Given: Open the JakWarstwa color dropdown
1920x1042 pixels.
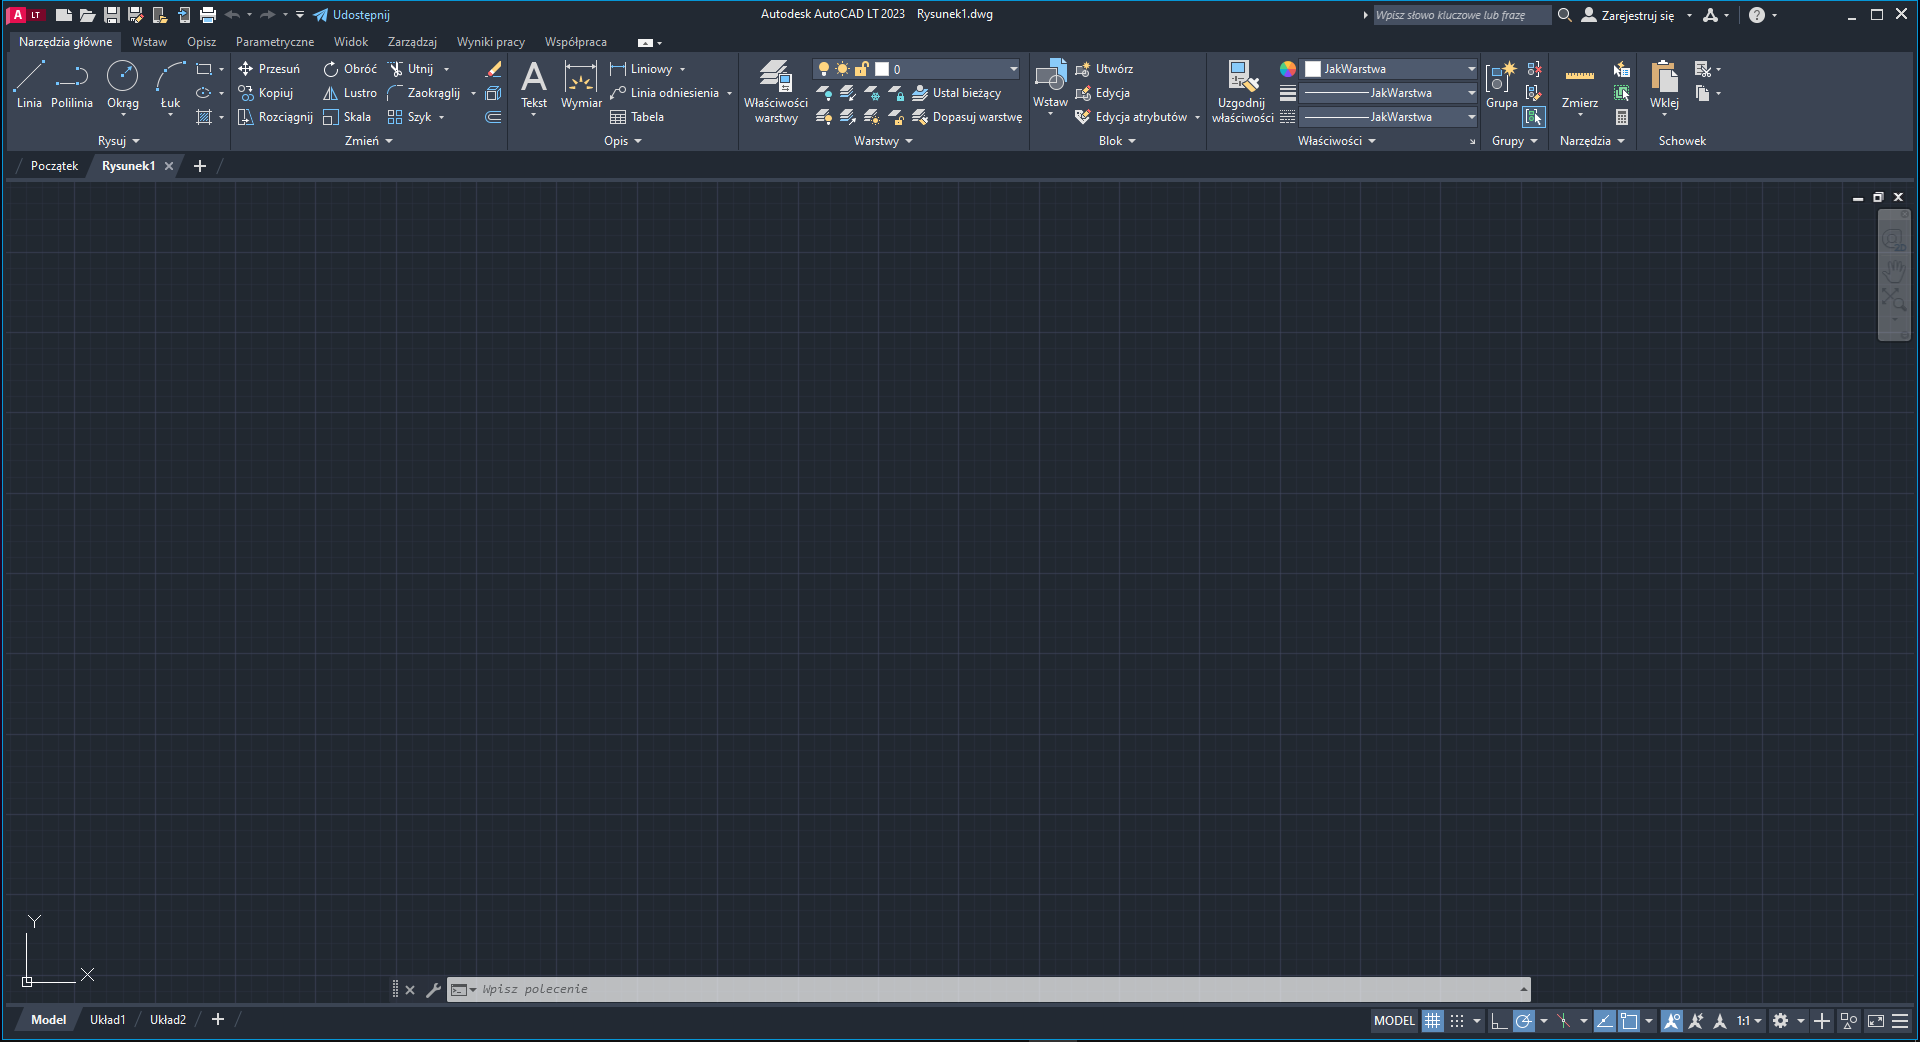Looking at the screenshot, I should tap(1389, 69).
